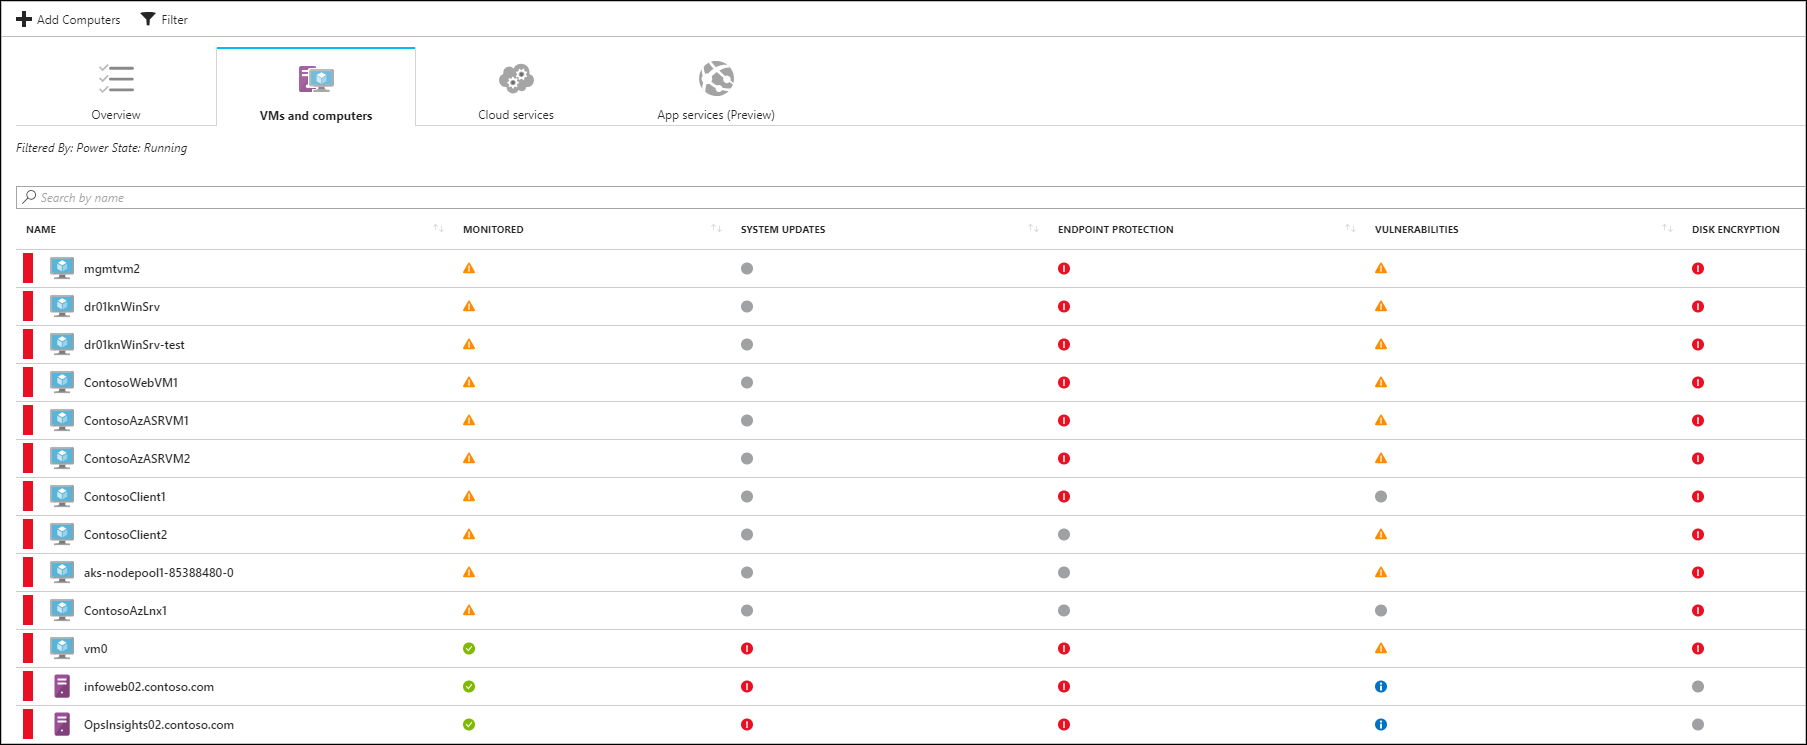1807x745 pixels.
Task: Click aks-nodepool1 monitored warning icon
Action: [x=469, y=572]
